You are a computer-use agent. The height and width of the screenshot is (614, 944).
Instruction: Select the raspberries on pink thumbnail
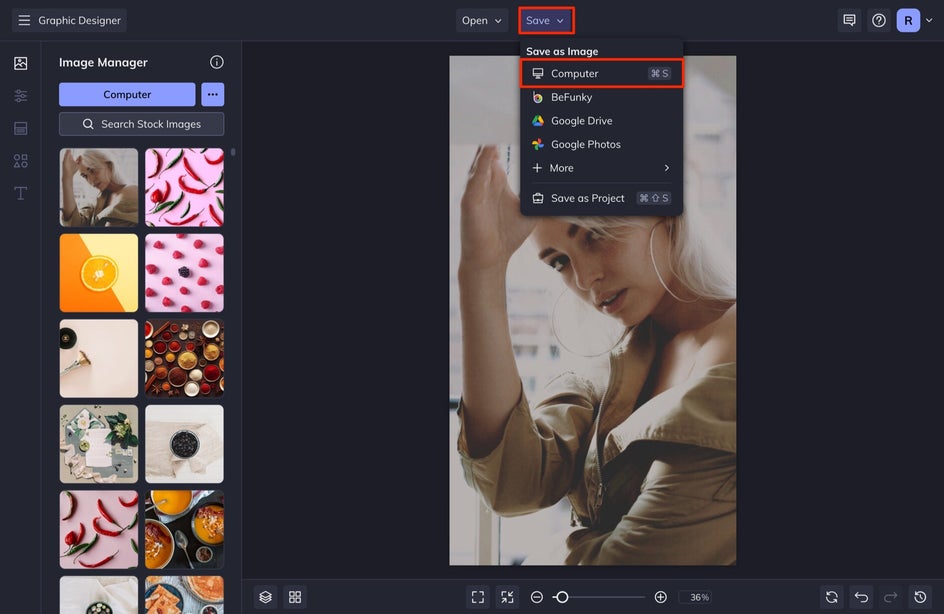click(x=184, y=273)
